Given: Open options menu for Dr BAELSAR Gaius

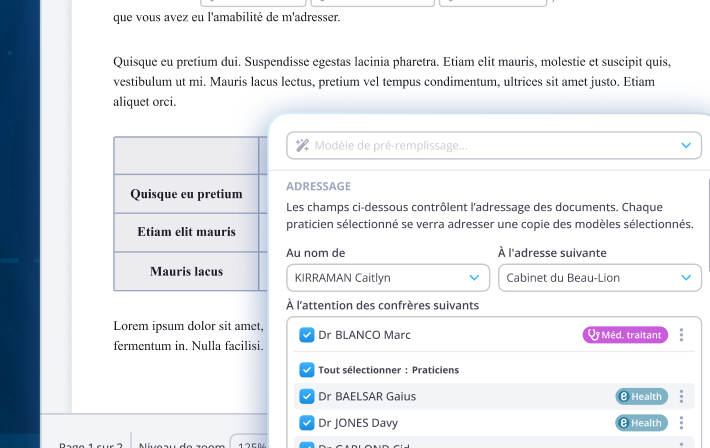Looking at the screenshot, I should (x=681, y=396).
